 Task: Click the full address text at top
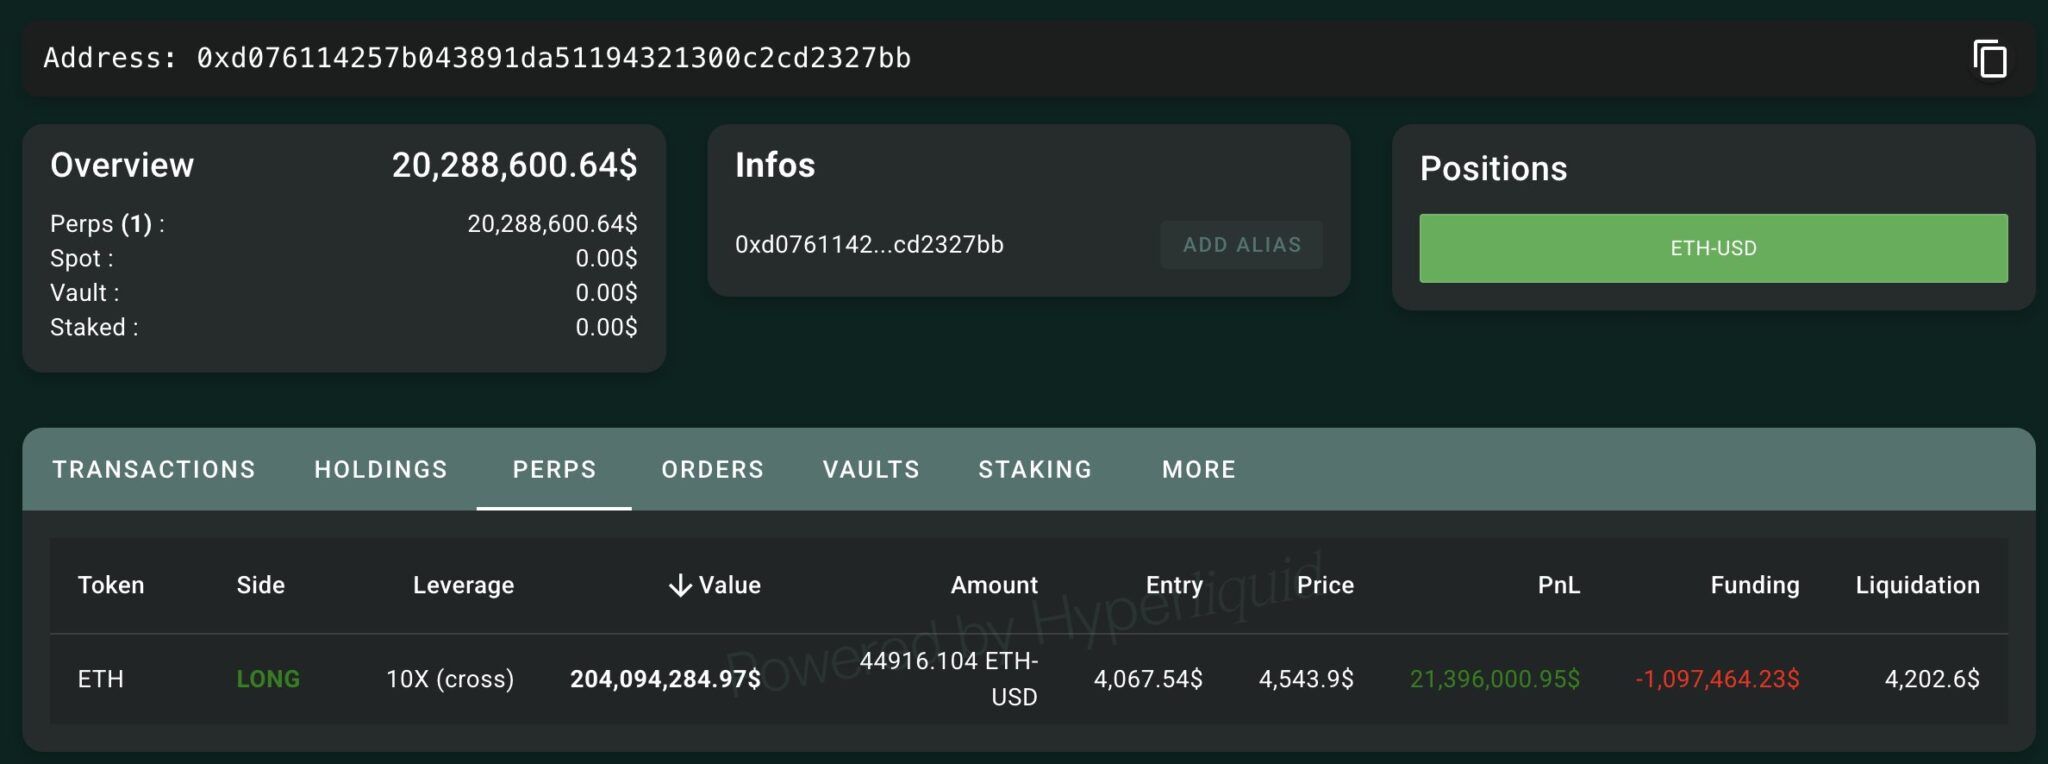553,59
